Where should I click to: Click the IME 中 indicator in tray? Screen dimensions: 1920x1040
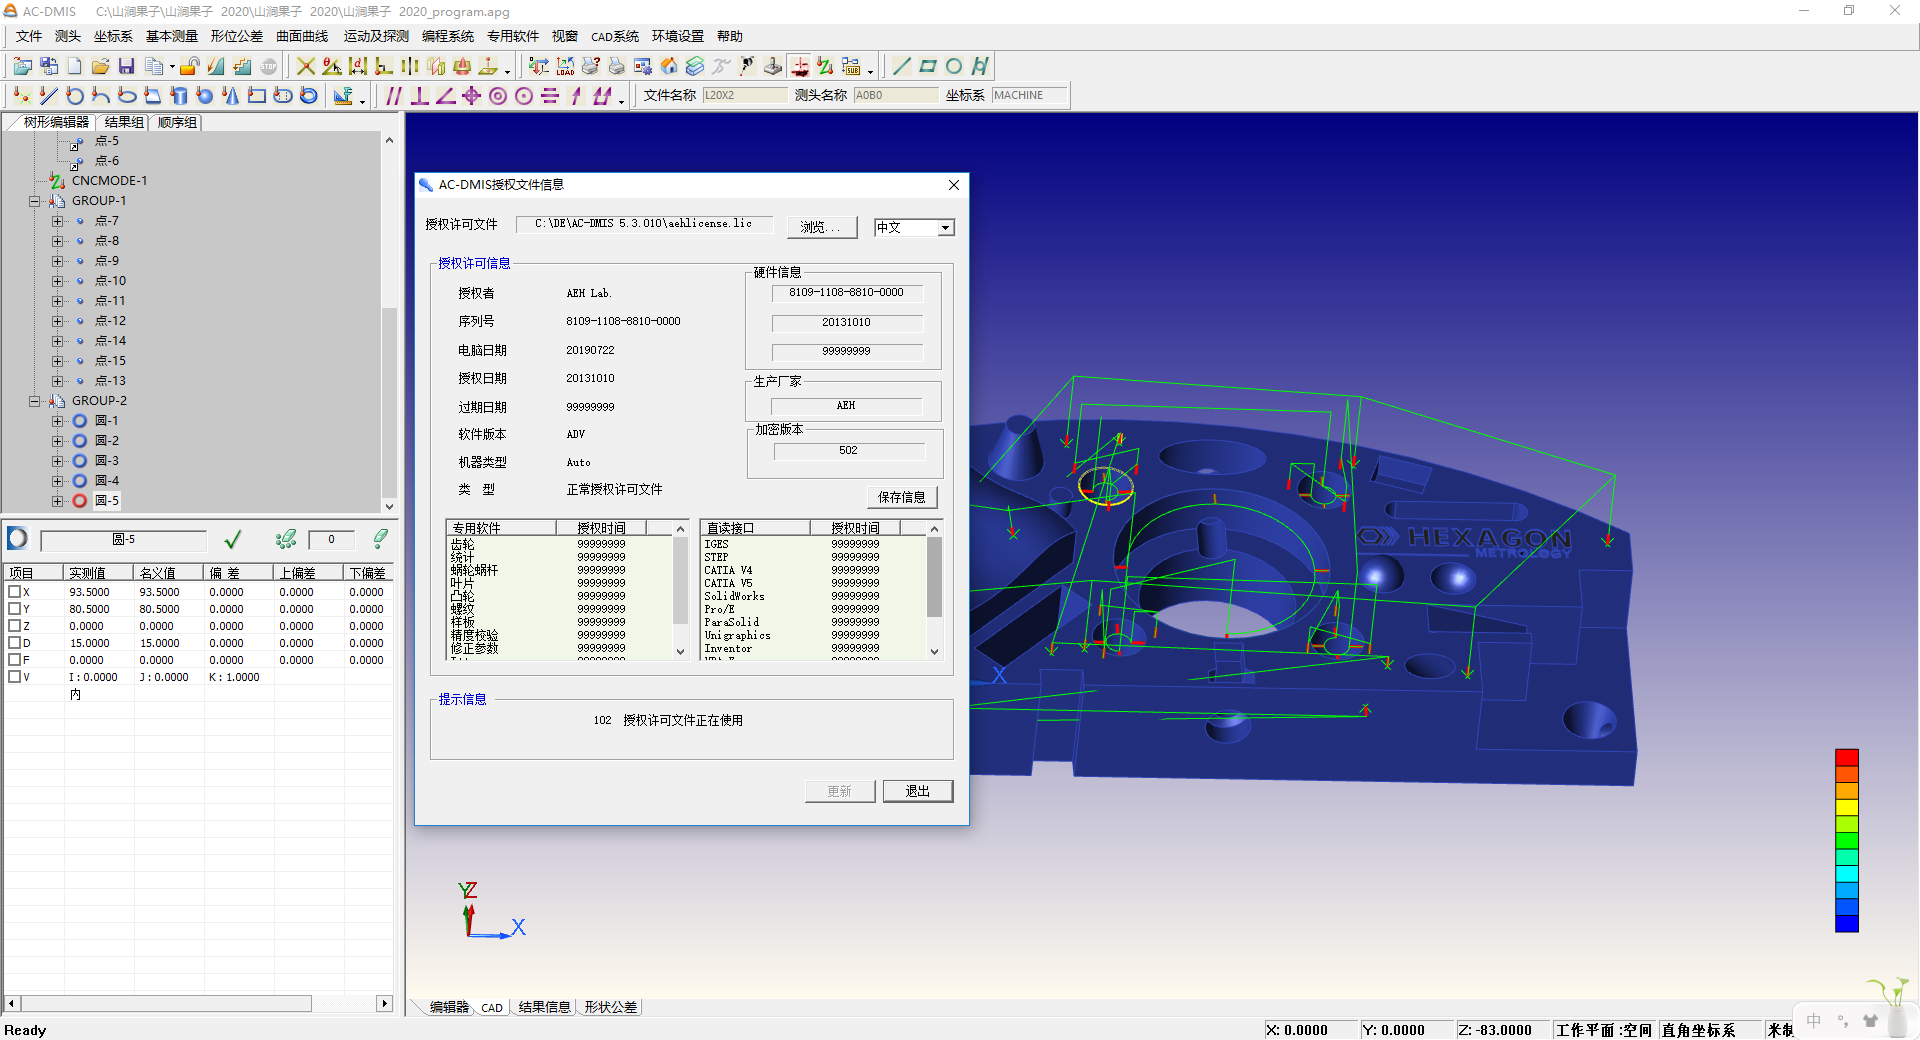[1814, 1021]
